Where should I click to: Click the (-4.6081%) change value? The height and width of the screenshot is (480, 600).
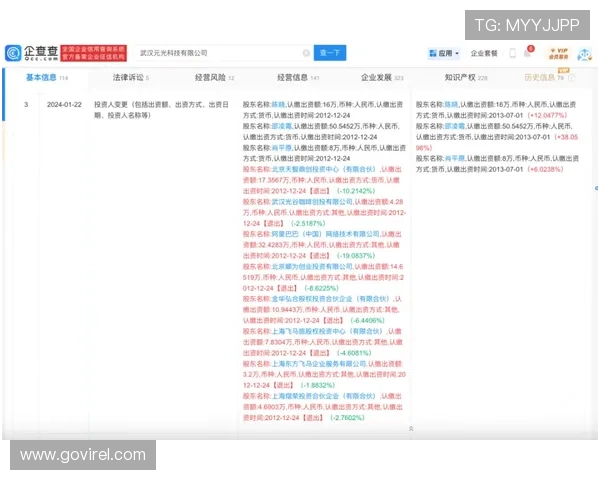354,353
